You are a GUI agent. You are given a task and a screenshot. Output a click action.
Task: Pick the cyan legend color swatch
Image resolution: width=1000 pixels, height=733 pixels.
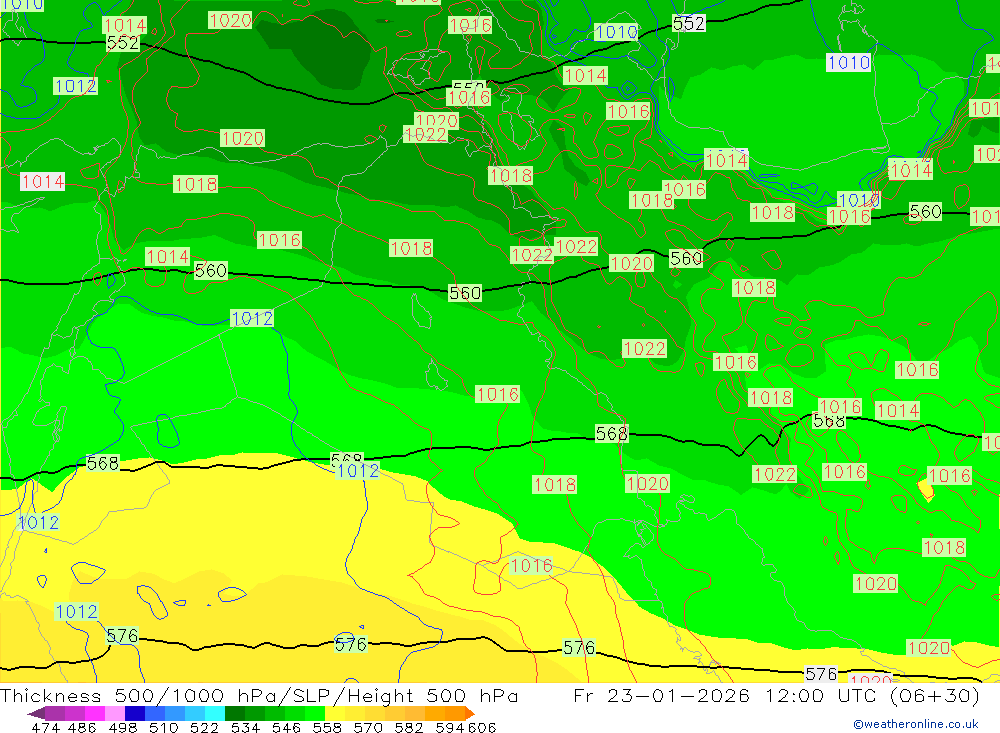[215, 713]
